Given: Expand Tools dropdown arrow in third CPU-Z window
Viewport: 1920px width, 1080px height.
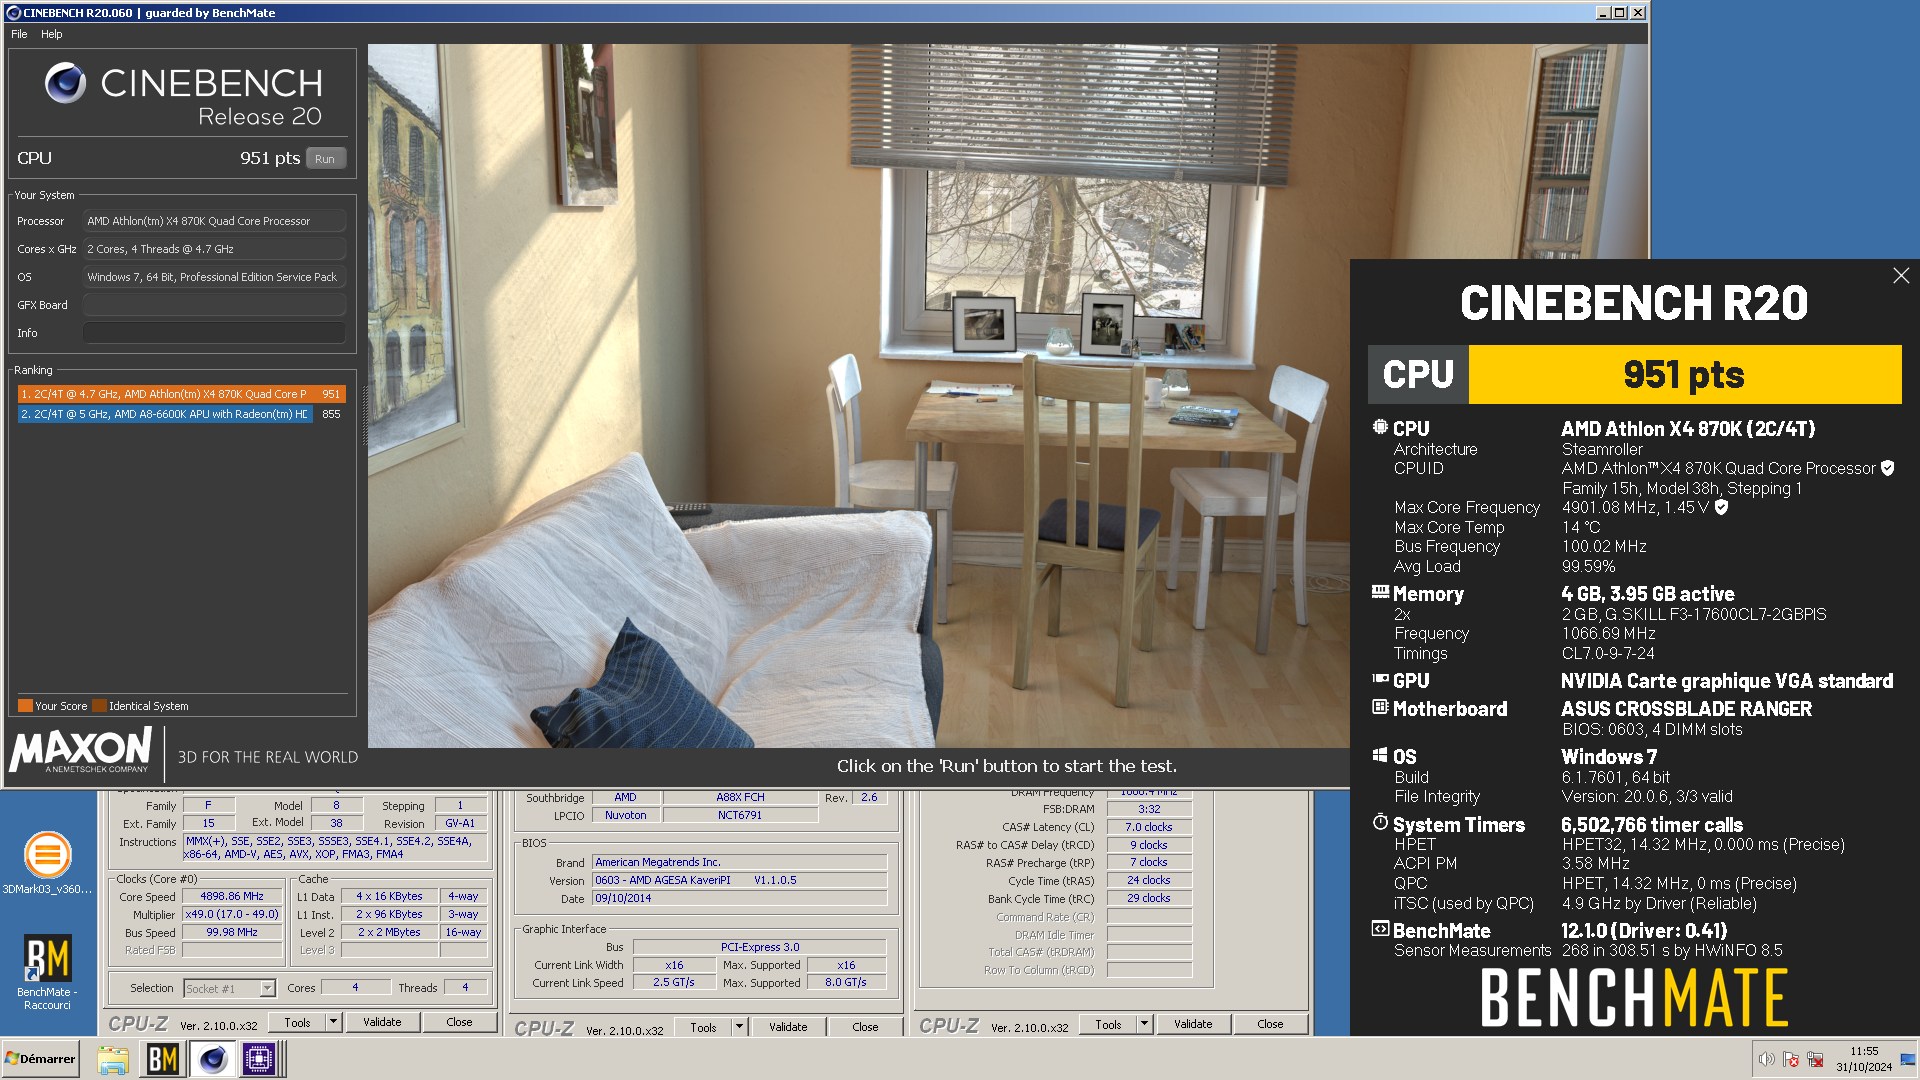Looking at the screenshot, I should (1145, 1024).
